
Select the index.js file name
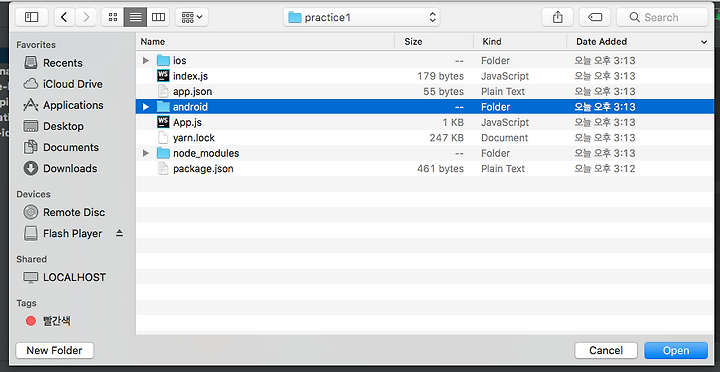[191, 76]
